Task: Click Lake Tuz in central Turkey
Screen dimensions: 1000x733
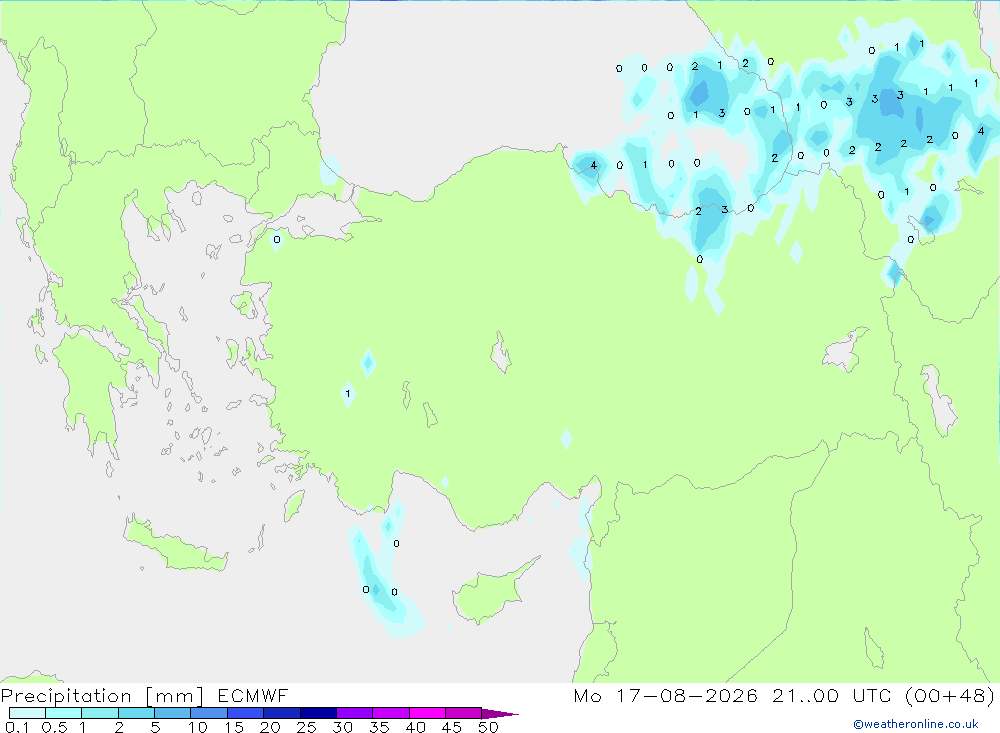Action: click(x=501, y=353)
